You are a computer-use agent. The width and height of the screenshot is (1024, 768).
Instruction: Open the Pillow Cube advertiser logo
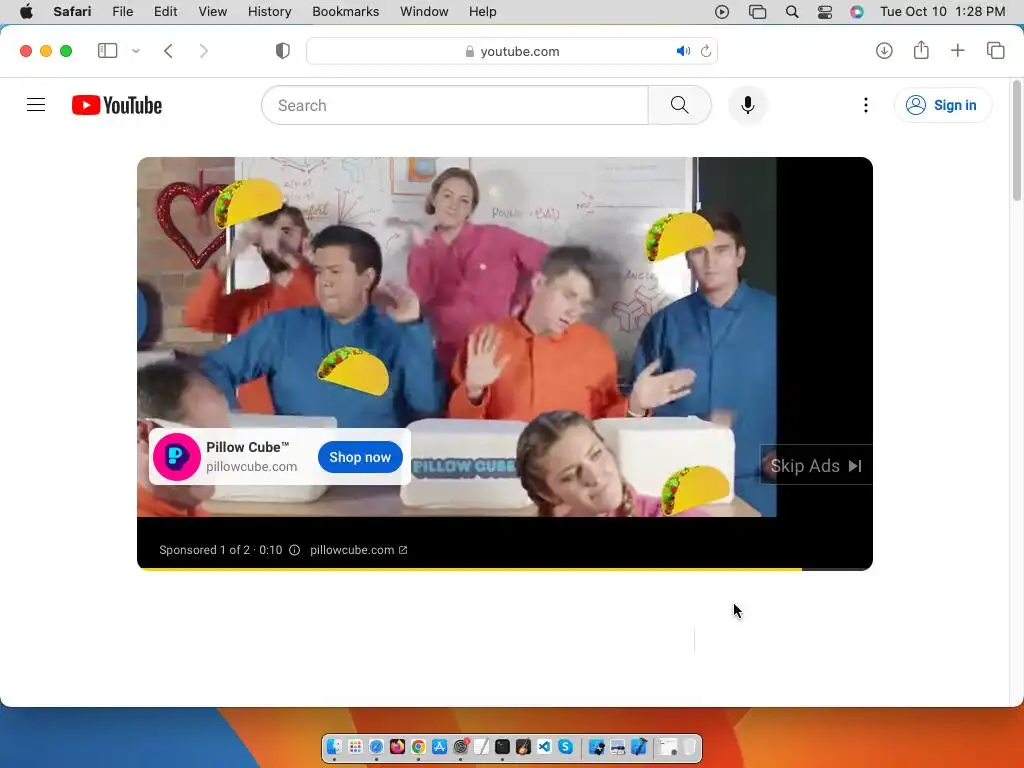pyautogui.click(x=176, y=456)
